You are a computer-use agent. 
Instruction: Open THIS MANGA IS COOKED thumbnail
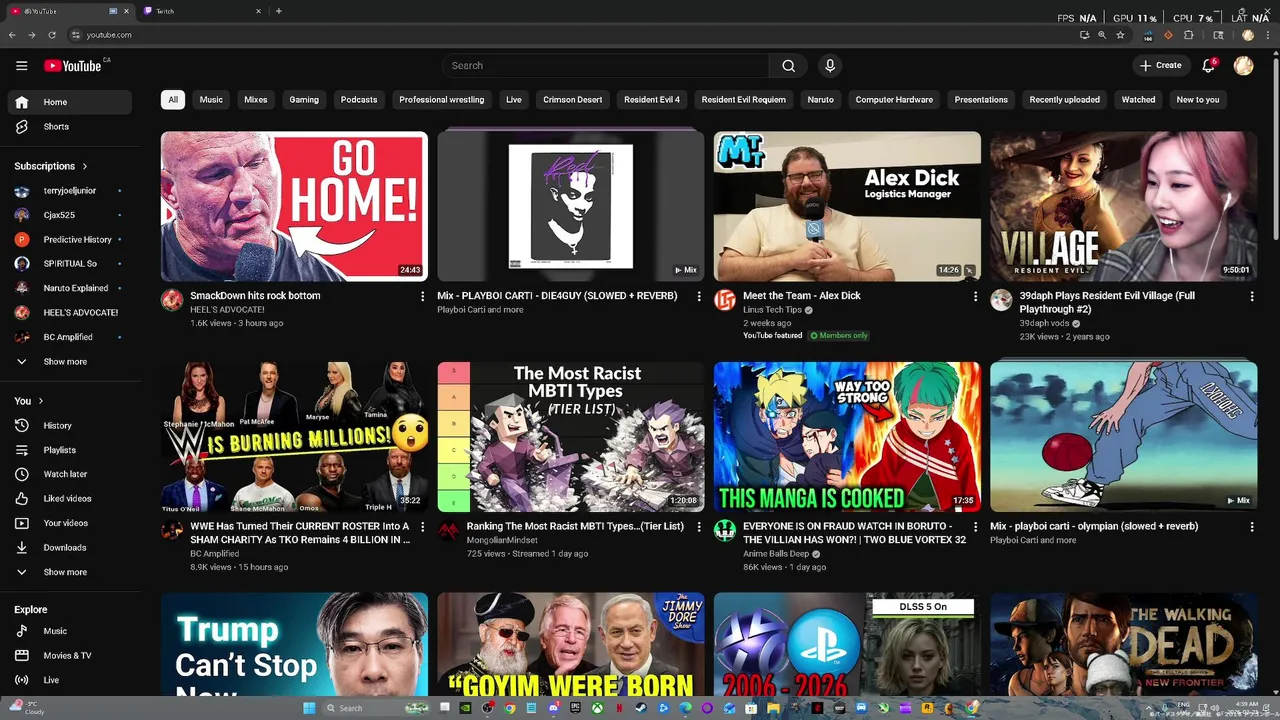coord(847,437)
